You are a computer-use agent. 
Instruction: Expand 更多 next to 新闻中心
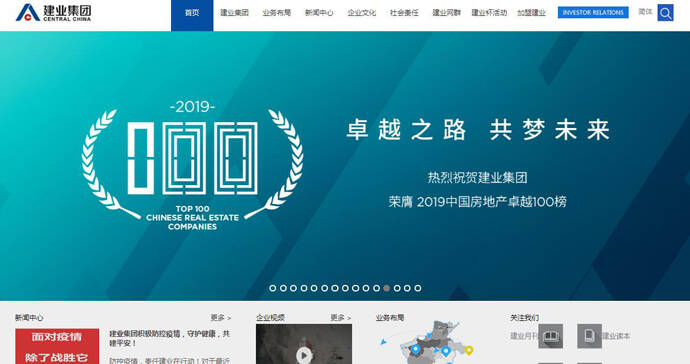point(220,317)
